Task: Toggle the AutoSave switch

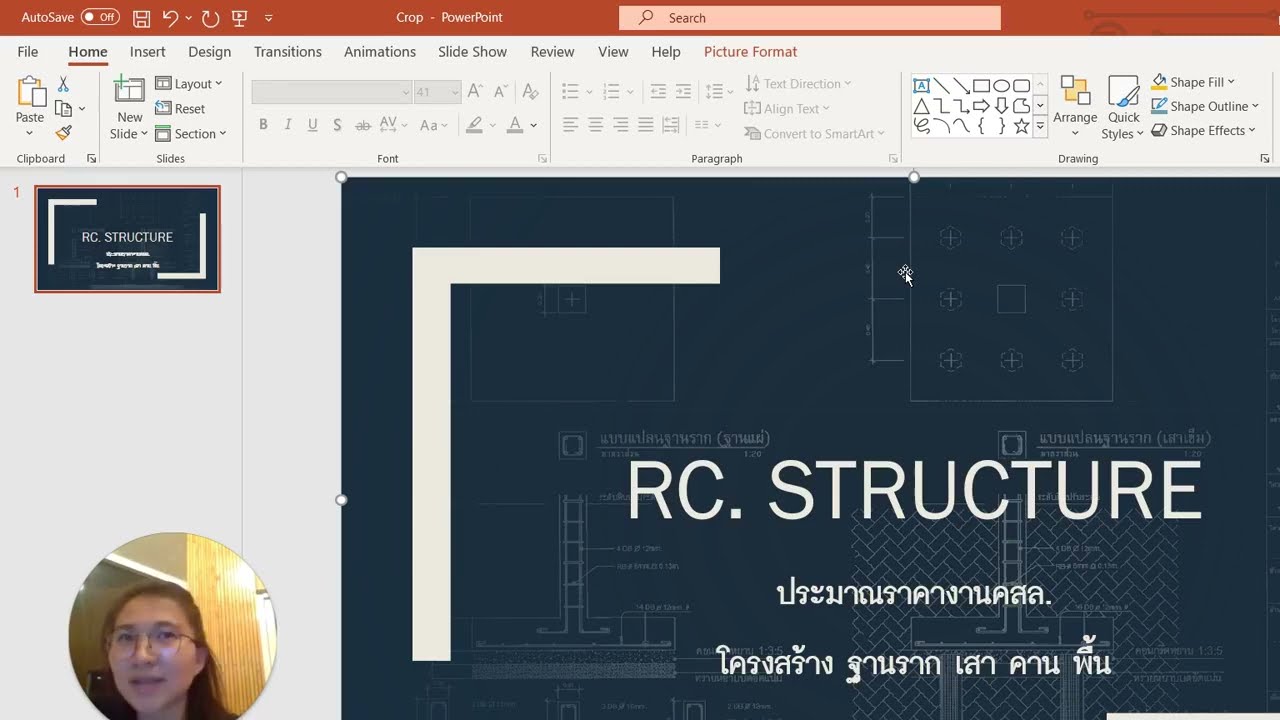Action: 100,17
